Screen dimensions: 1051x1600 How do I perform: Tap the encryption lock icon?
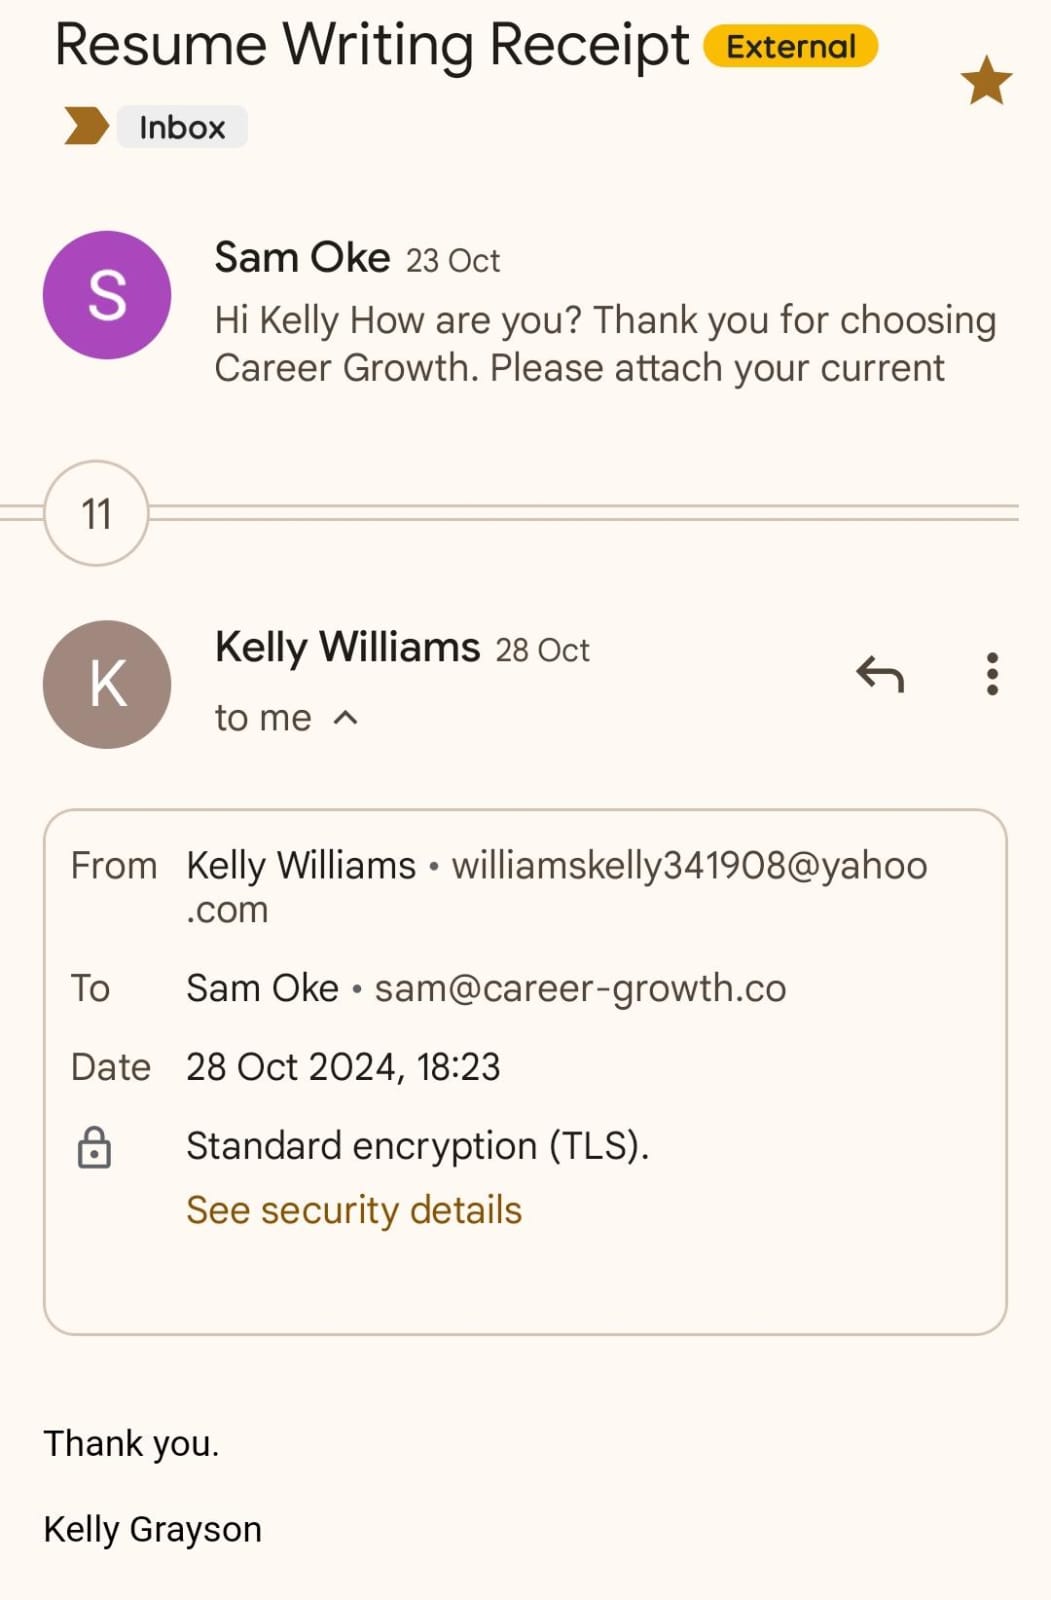[x=95, y=1147]
